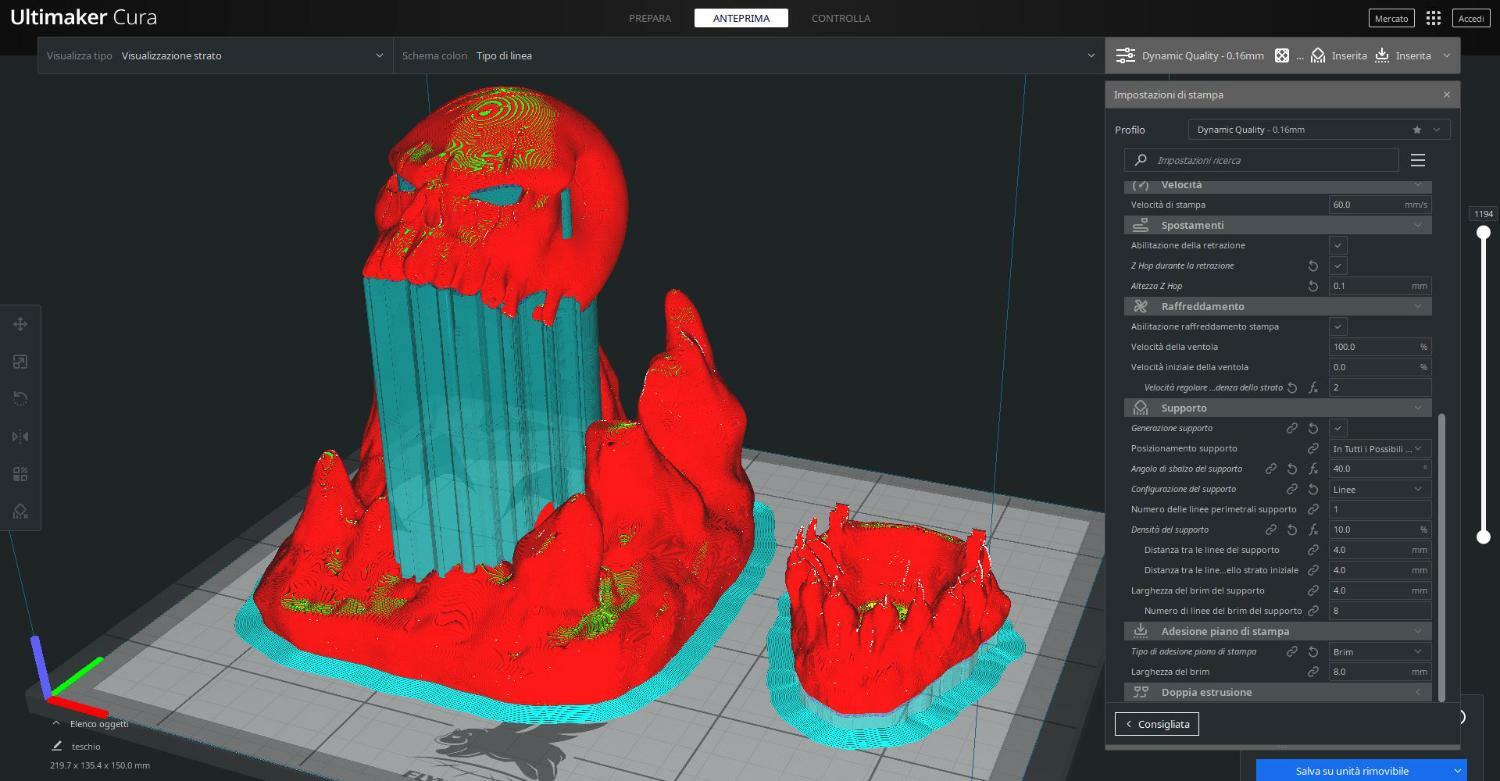Open the application switcher grid icon

[x=1433, y=18]
